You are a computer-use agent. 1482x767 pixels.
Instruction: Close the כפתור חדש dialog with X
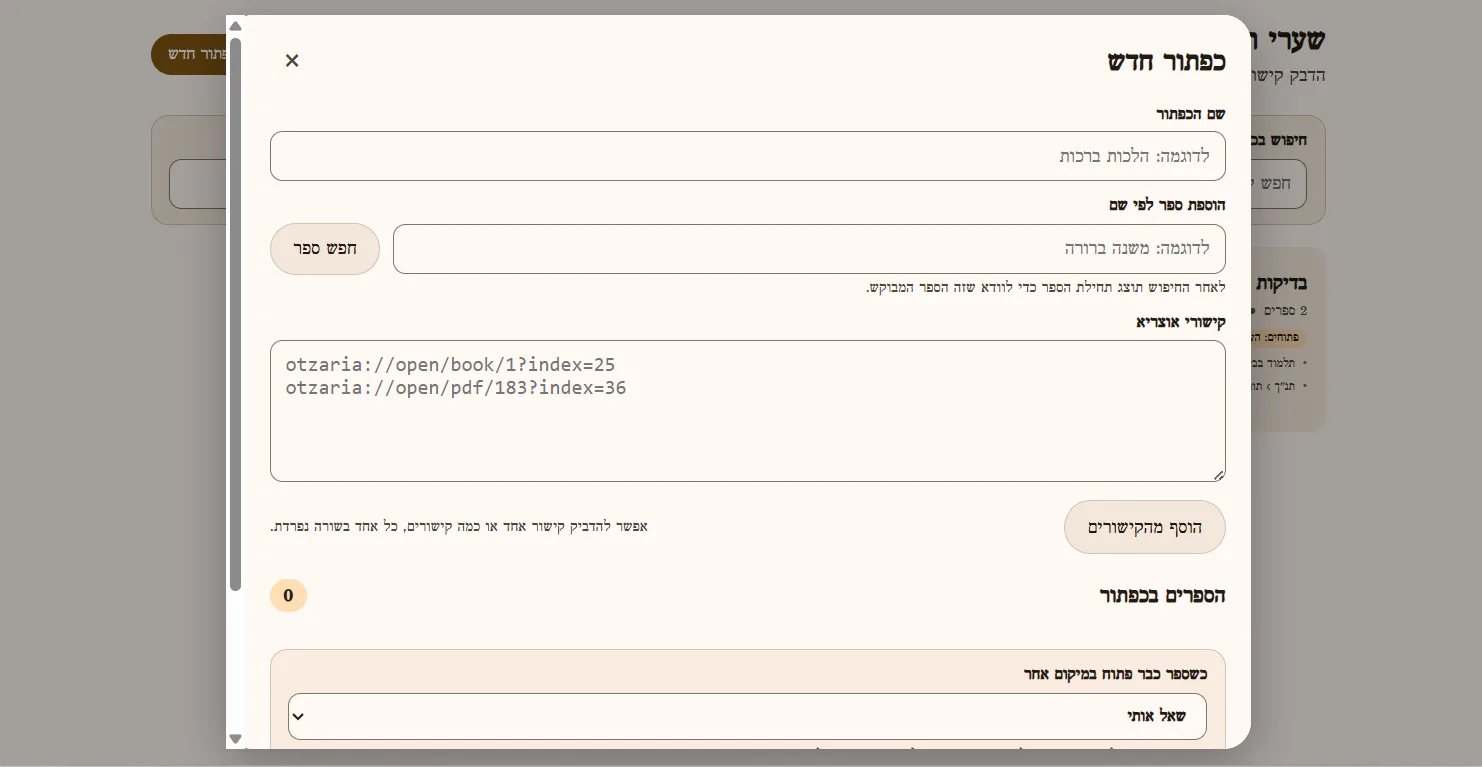(292, 61)
